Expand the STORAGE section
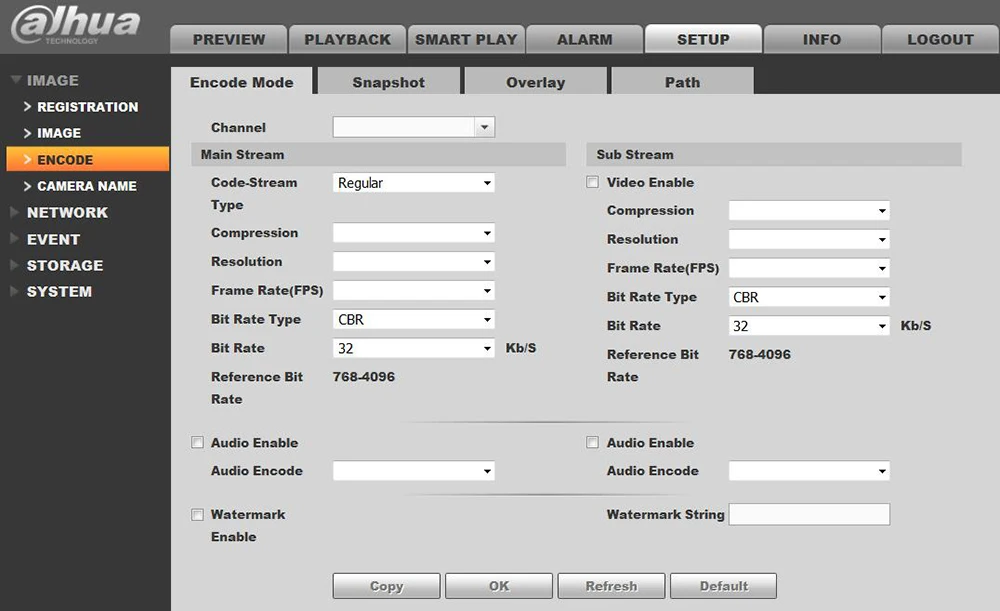 pos(64,265)
